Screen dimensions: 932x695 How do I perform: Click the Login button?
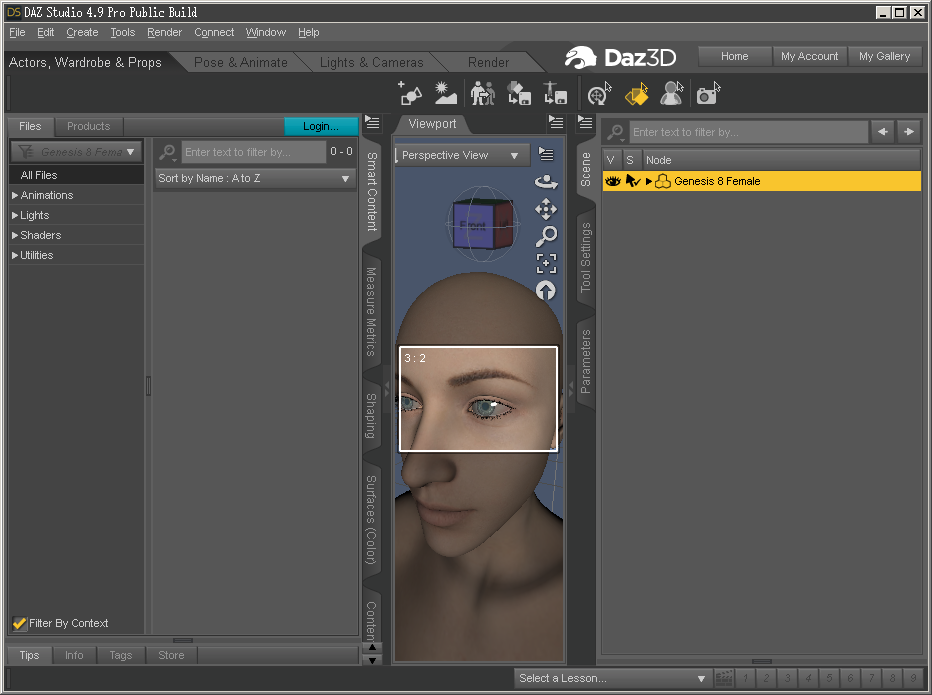pos(321,126)
